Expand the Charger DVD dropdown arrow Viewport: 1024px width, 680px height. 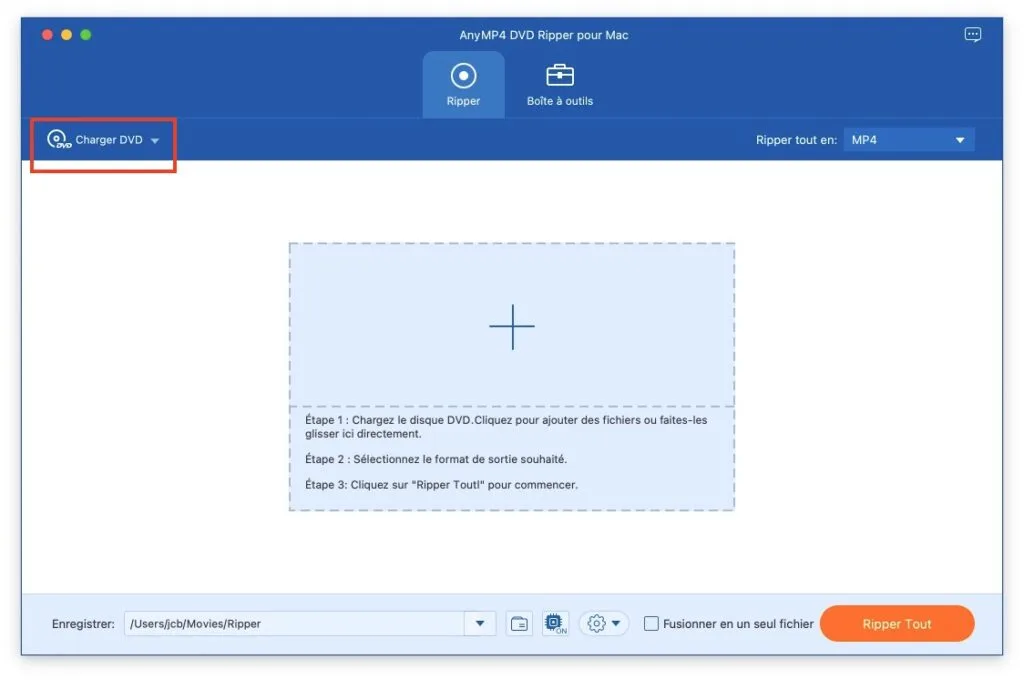pos(155,141)
